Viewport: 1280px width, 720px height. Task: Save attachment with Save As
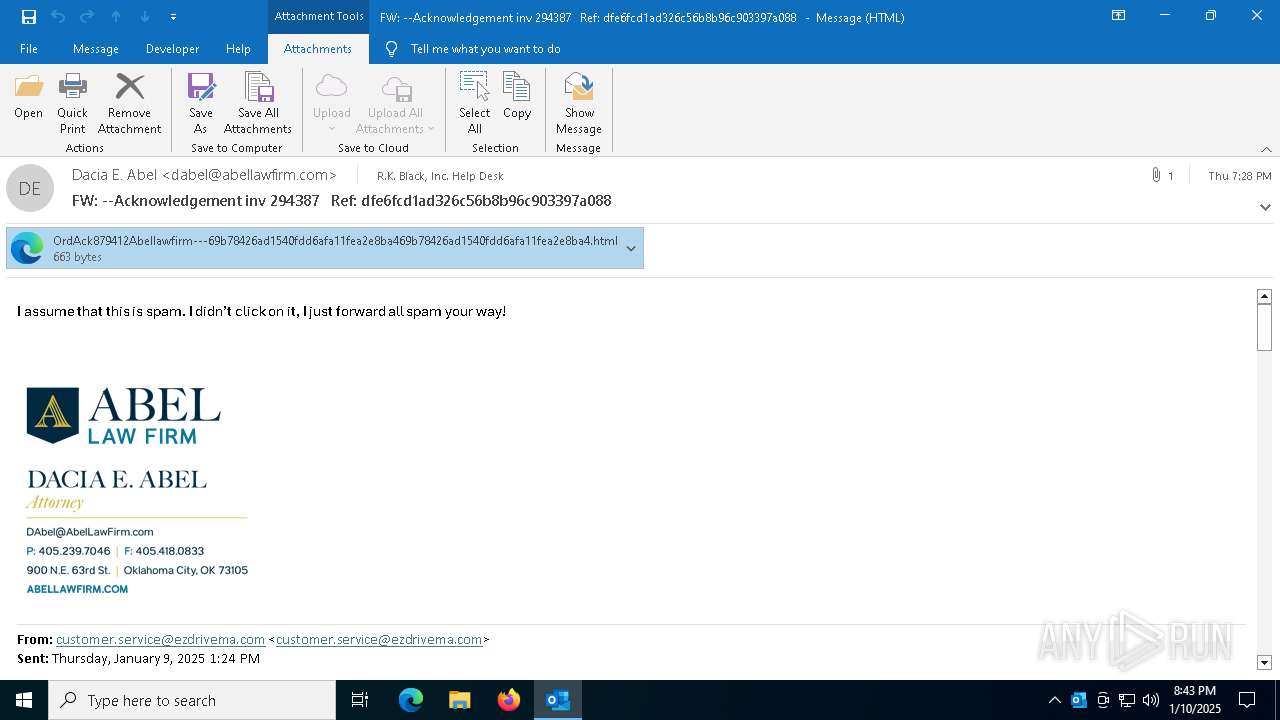coord(200,102)
